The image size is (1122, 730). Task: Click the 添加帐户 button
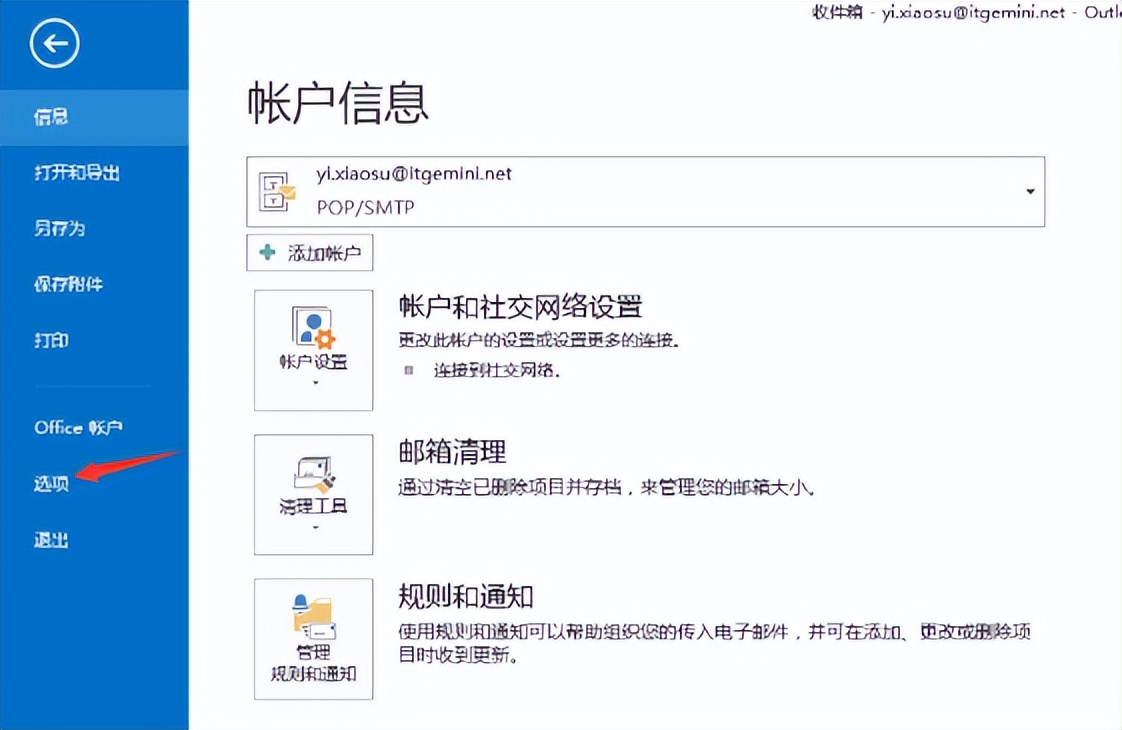pos(310,252)
